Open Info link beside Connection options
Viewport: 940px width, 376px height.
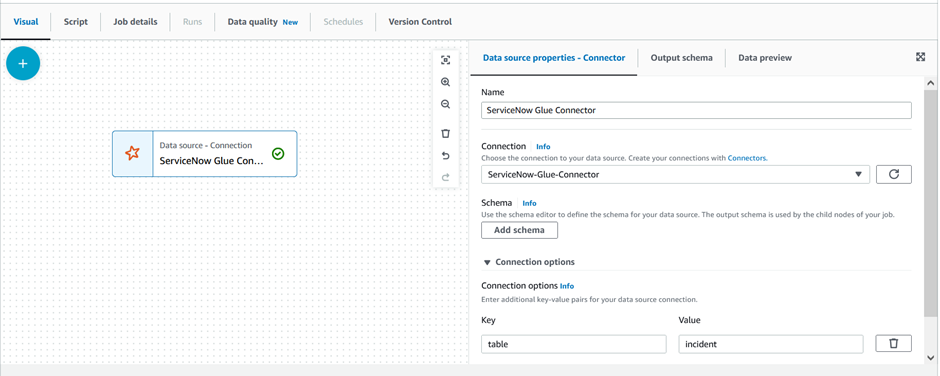click(x=567, y=286)
